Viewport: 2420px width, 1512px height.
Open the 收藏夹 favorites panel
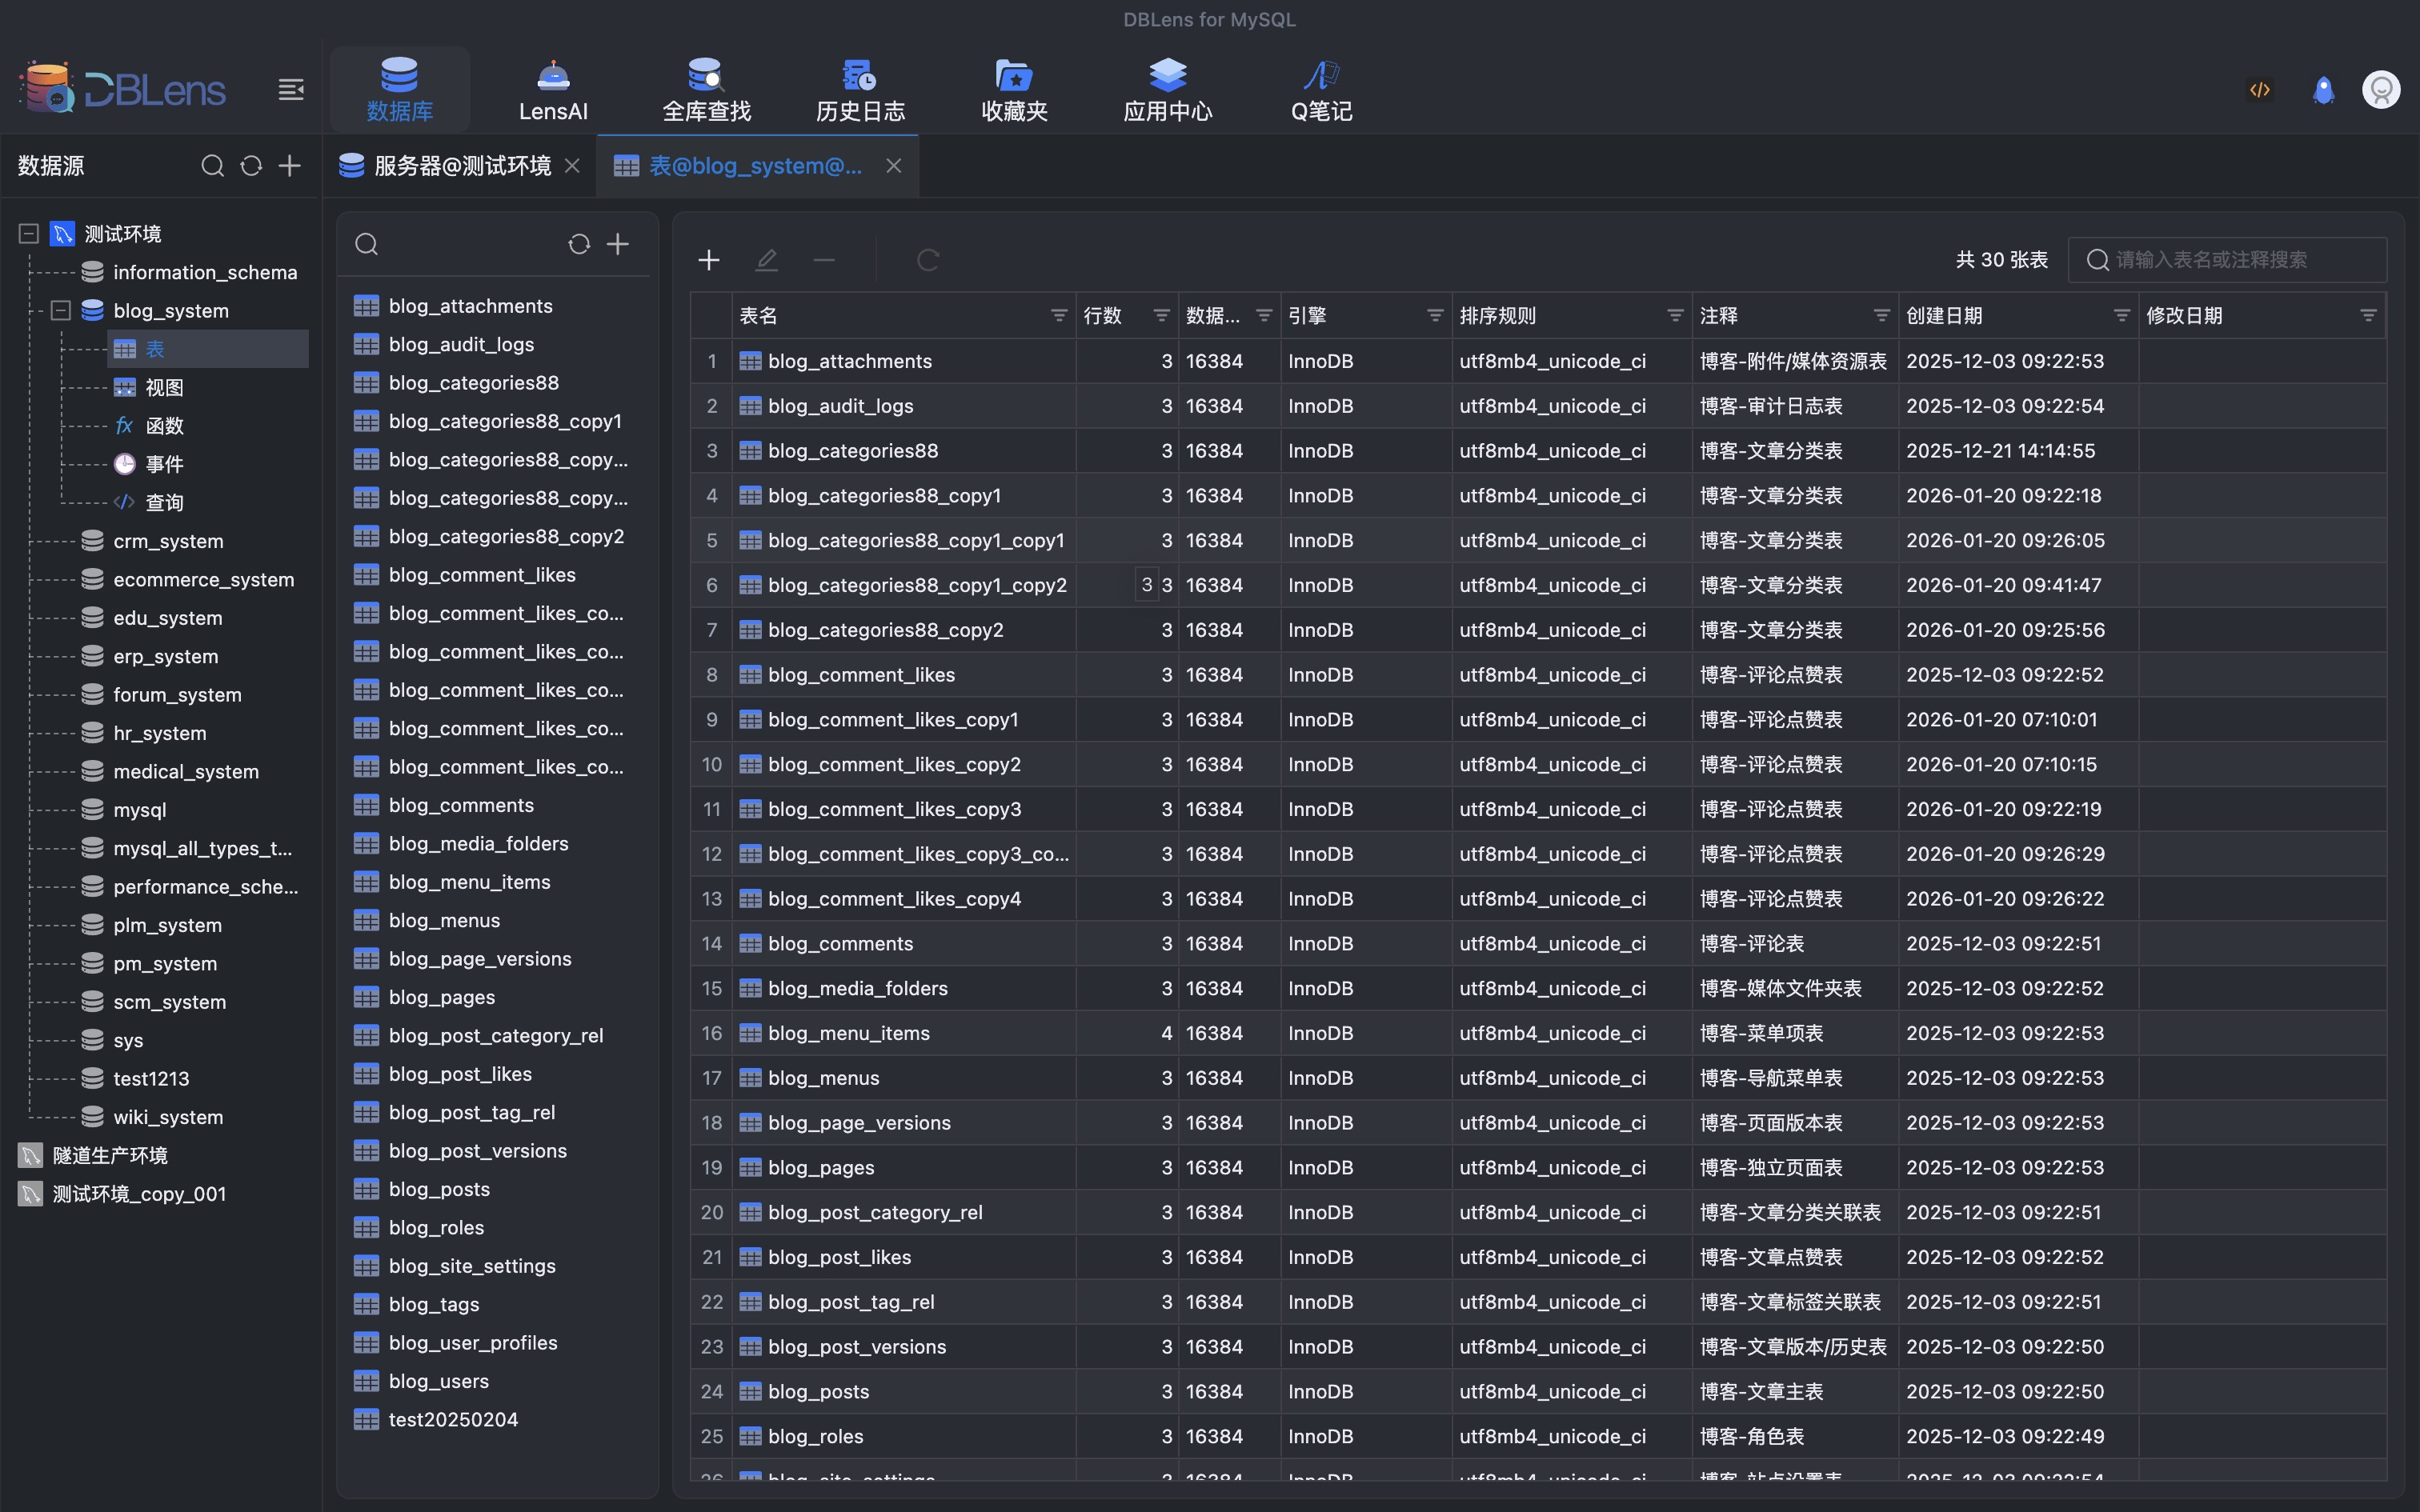coord(1012,88)
